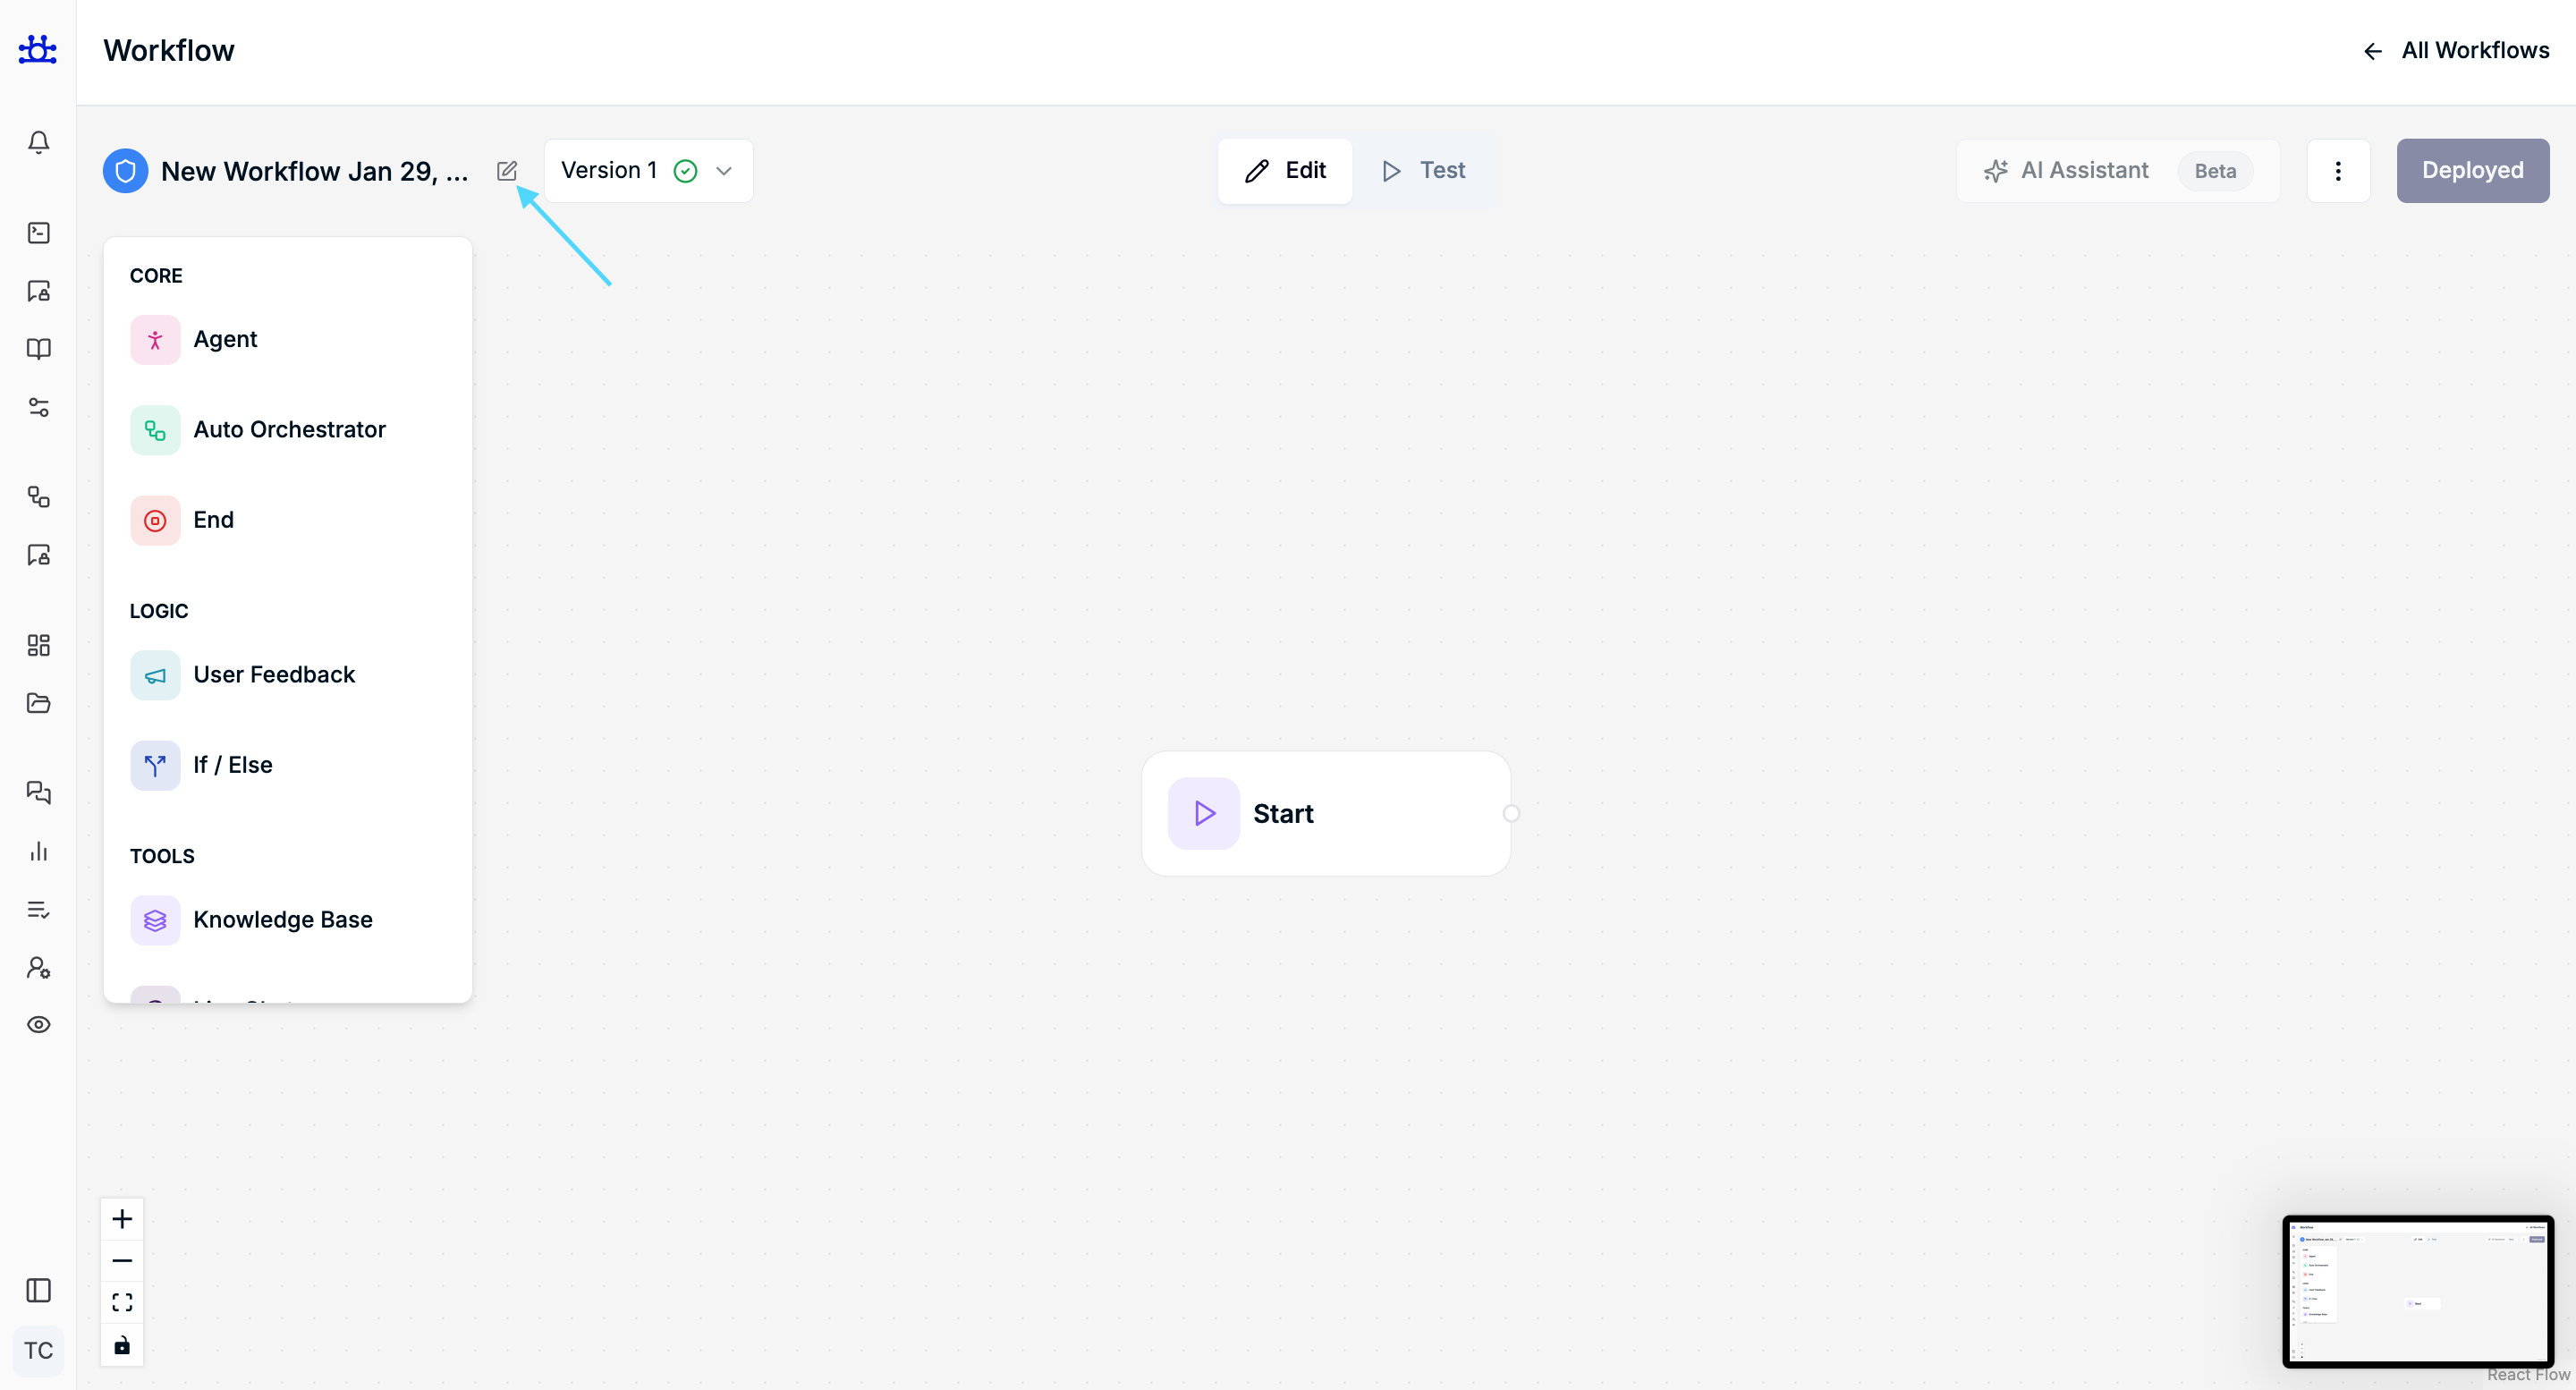
Task: Click the React Flow minimap thumbnail
Action: coord(2417,1290)
